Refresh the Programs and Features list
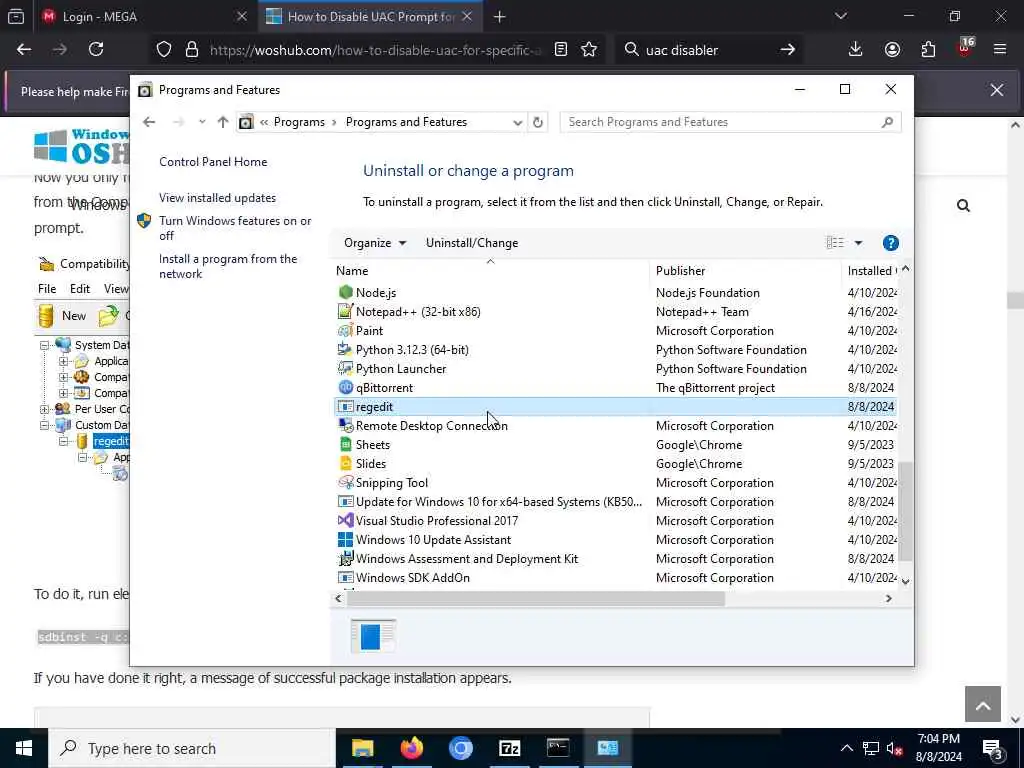 pos(537,122)
